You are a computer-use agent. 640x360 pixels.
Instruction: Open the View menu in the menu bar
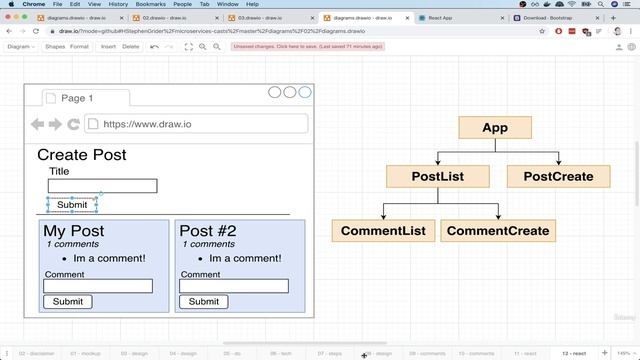94,4
